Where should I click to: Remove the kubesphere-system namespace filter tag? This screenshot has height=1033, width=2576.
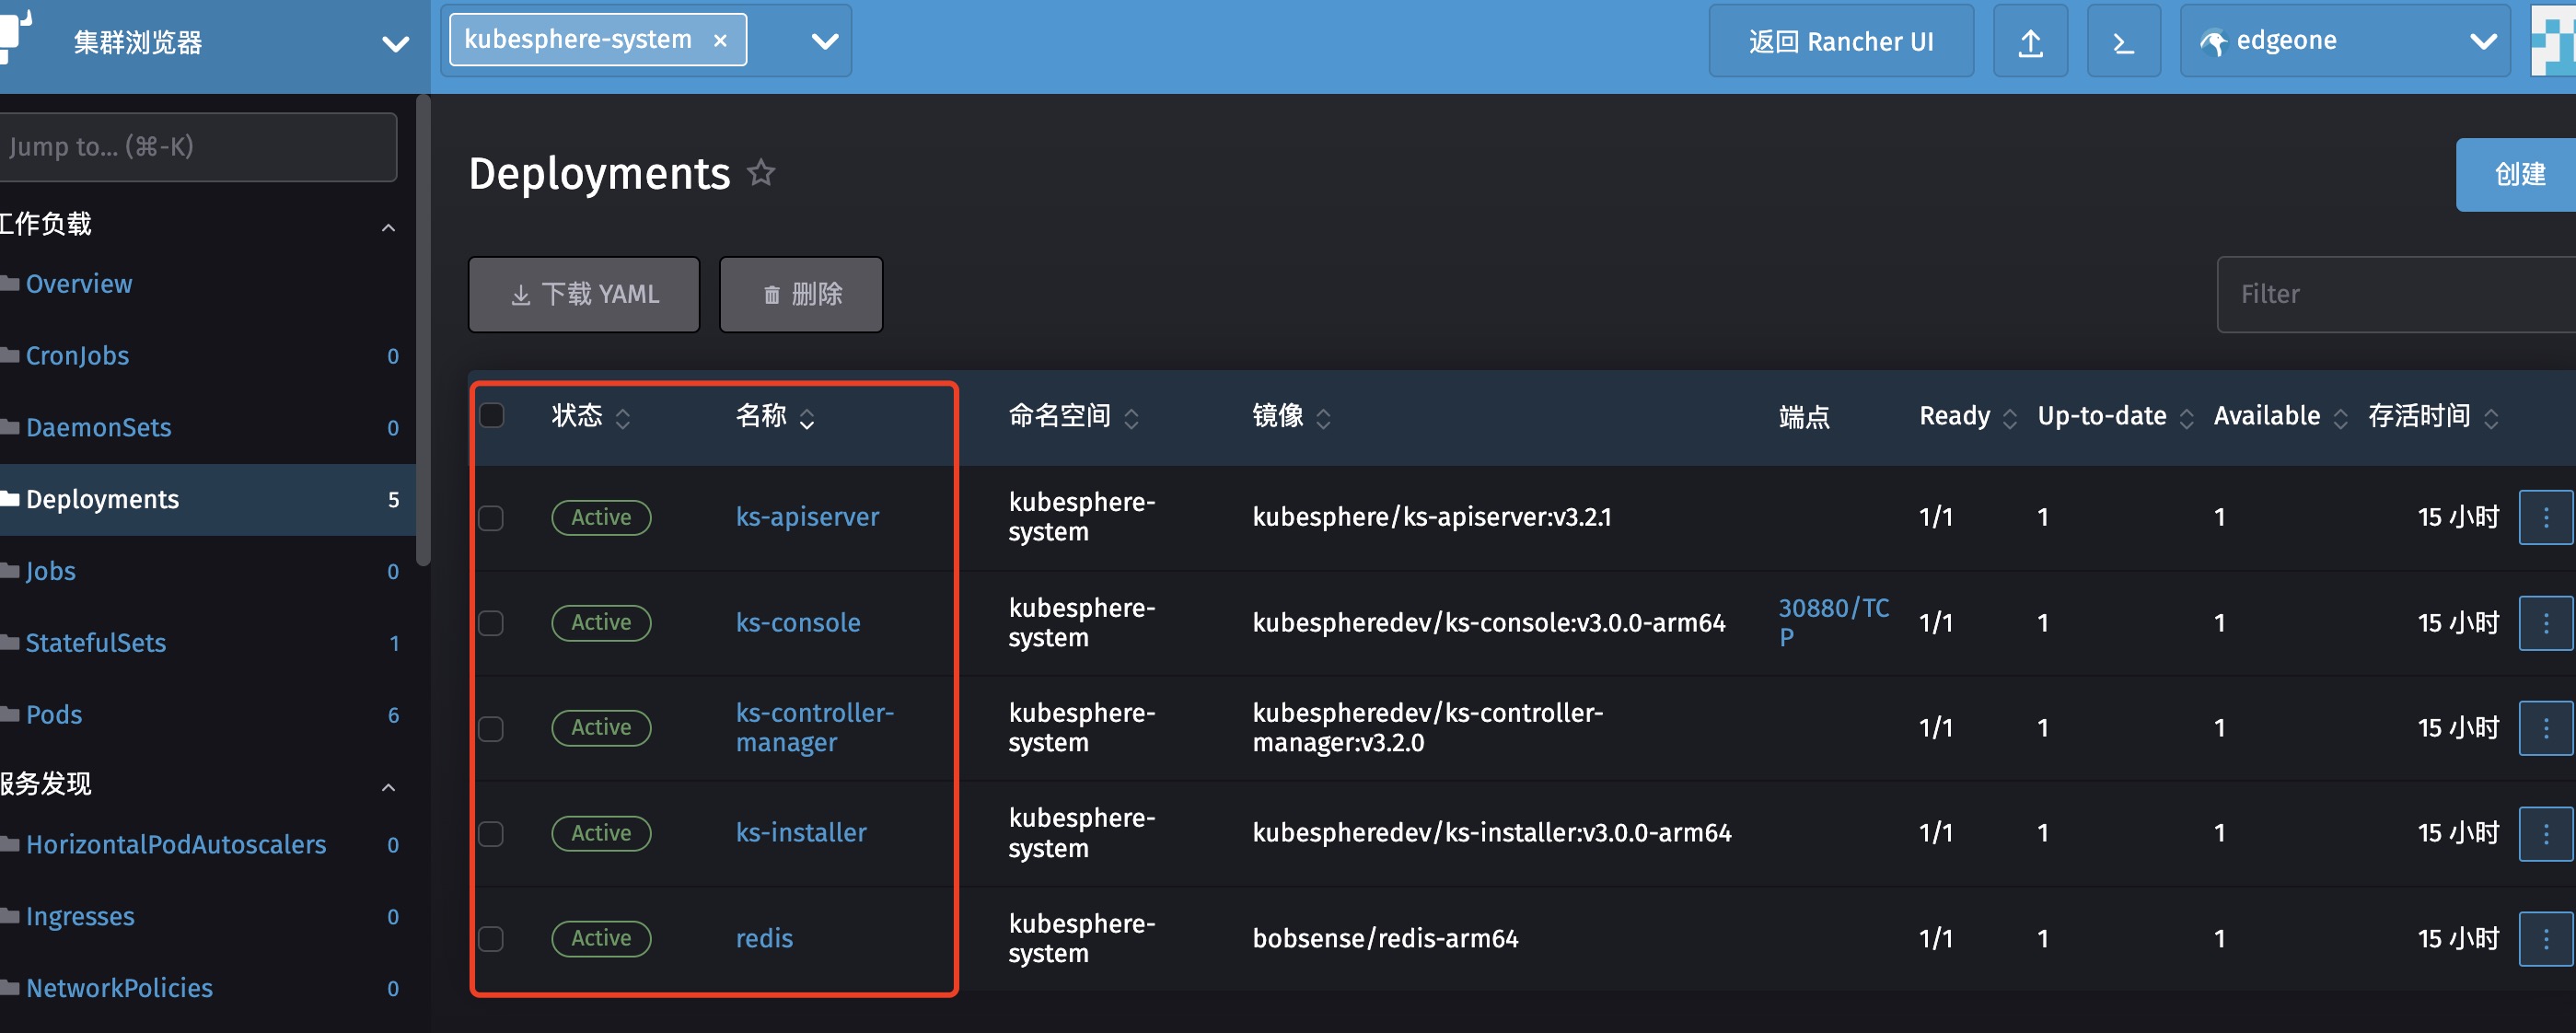coord(720,41)
